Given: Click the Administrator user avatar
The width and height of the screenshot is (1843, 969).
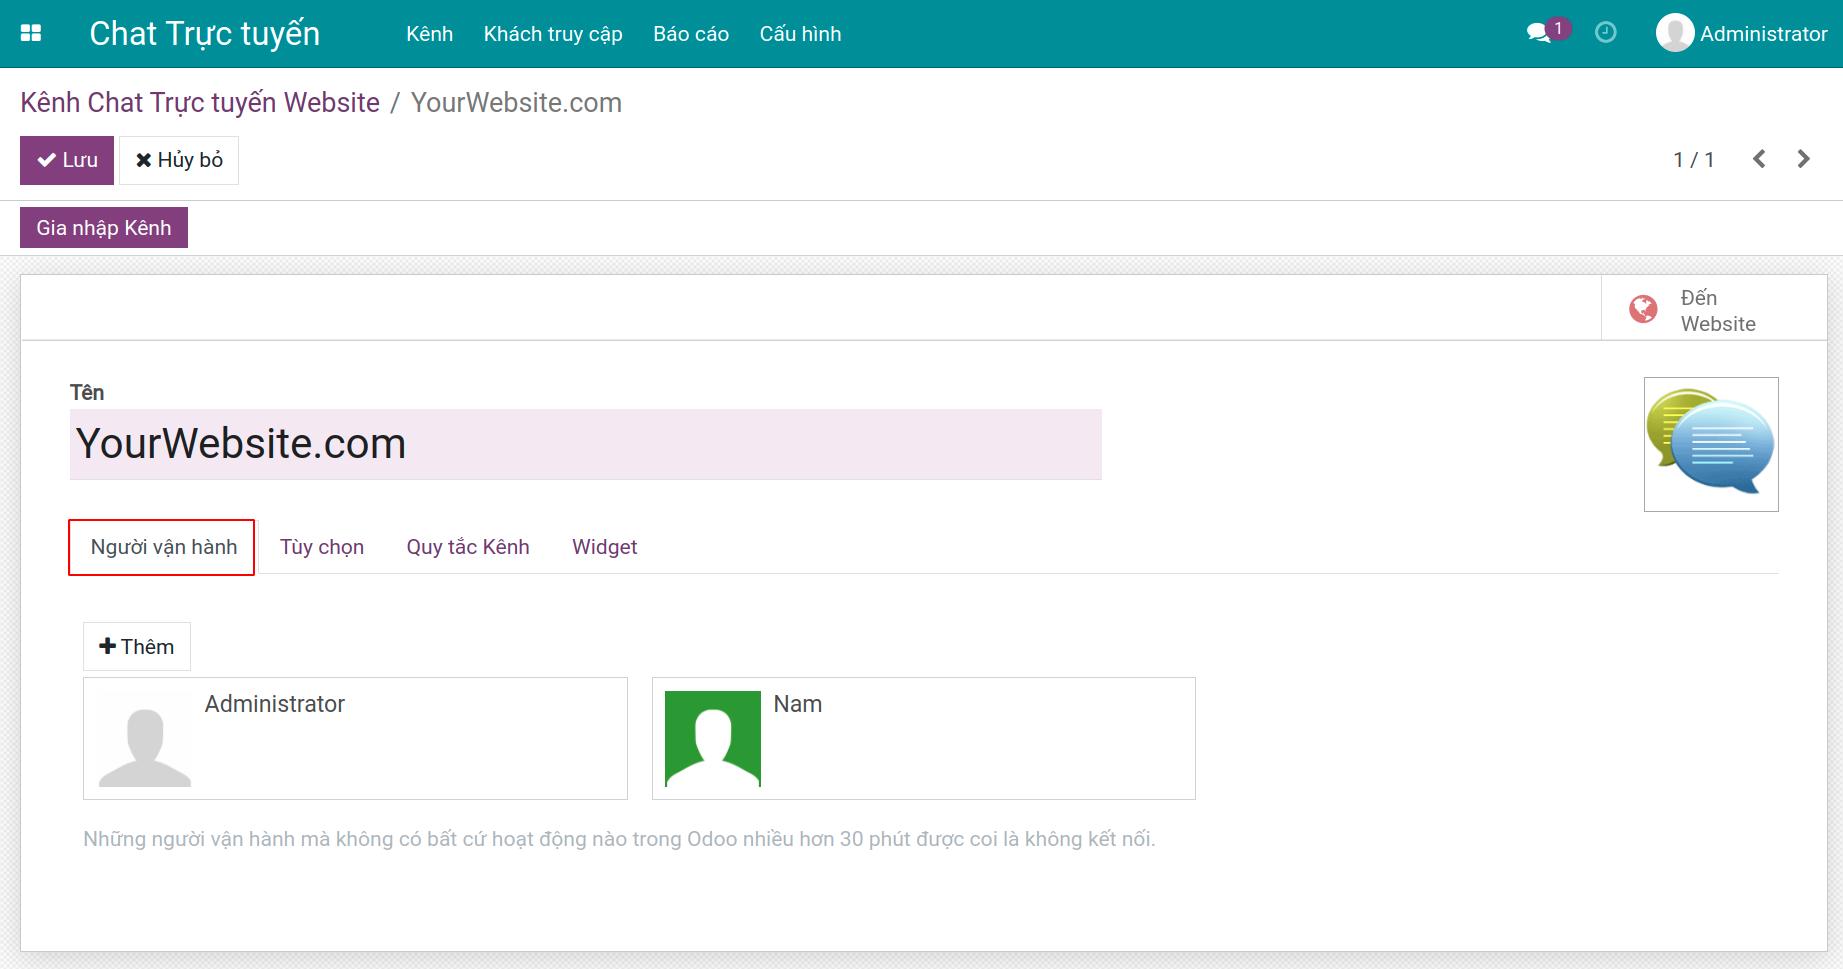Looking at the screenshot, I should point(1674,33).
